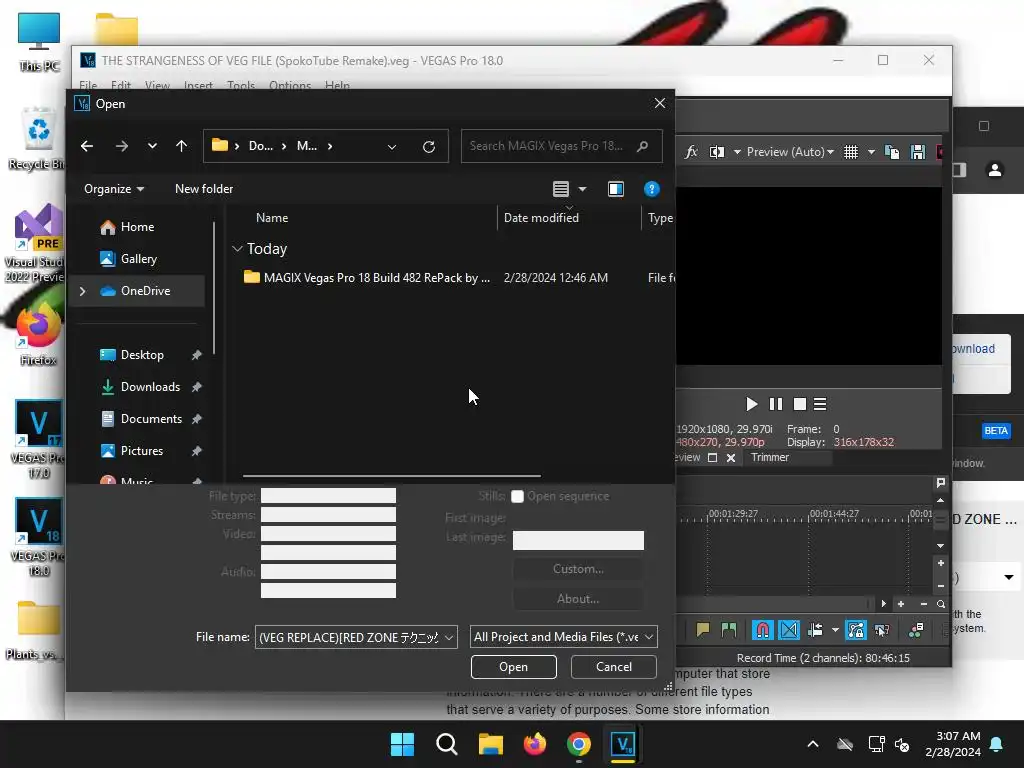This screenshot has width=1024, height=768.
Task: Open Chrome from the taskbar
Action: point(579,744)
